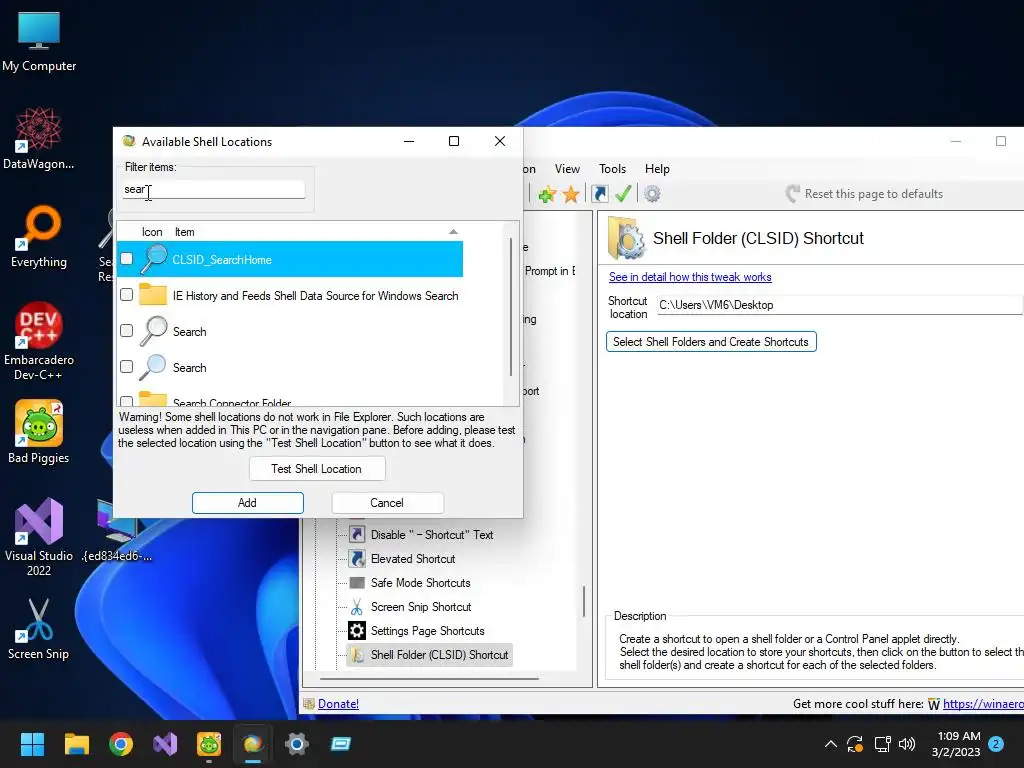Click the Test Shell Location button
Viewport: 1024px width, 768px height.
317,469
